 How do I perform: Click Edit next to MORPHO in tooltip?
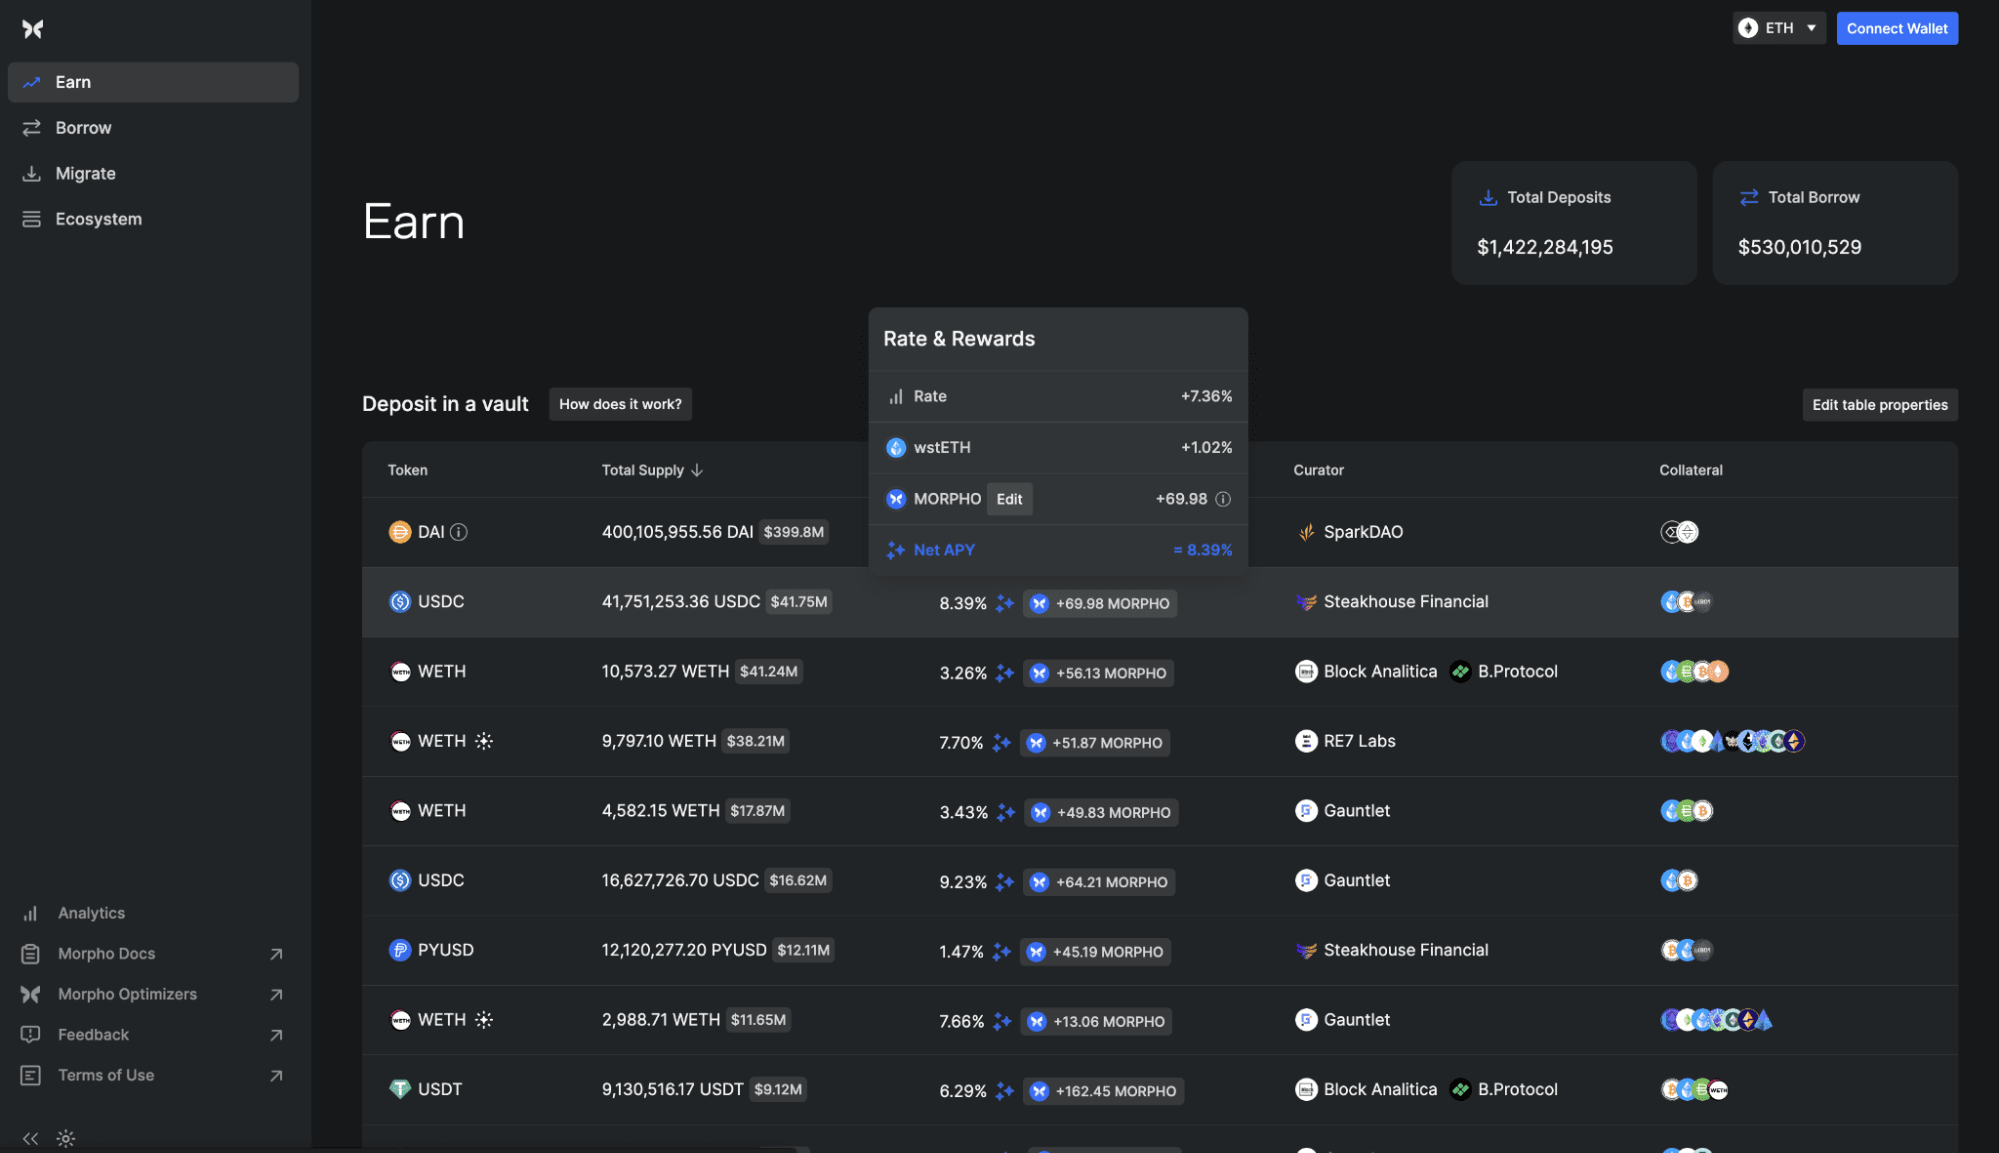tap(1009, 499)
